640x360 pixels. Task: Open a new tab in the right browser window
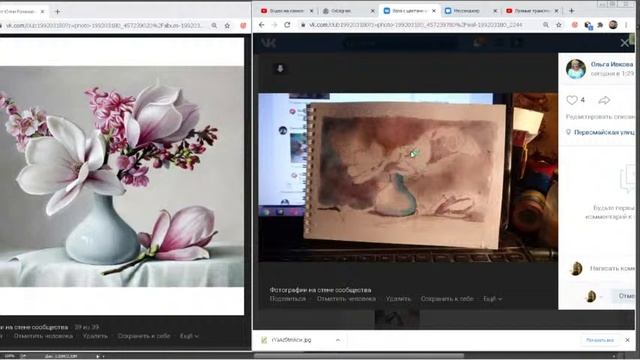pyautogui.click(x=571, y=11)
